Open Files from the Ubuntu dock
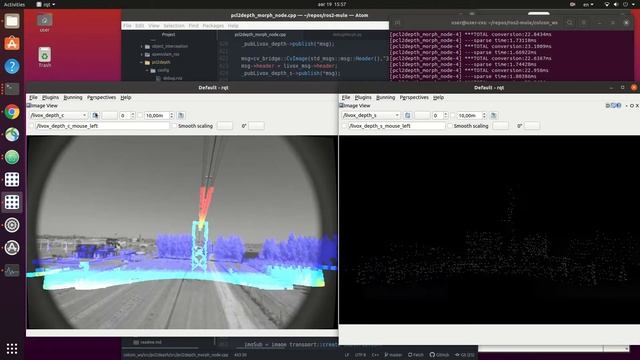The width and height of the screenshot is (640, 360). pos(12,21)
